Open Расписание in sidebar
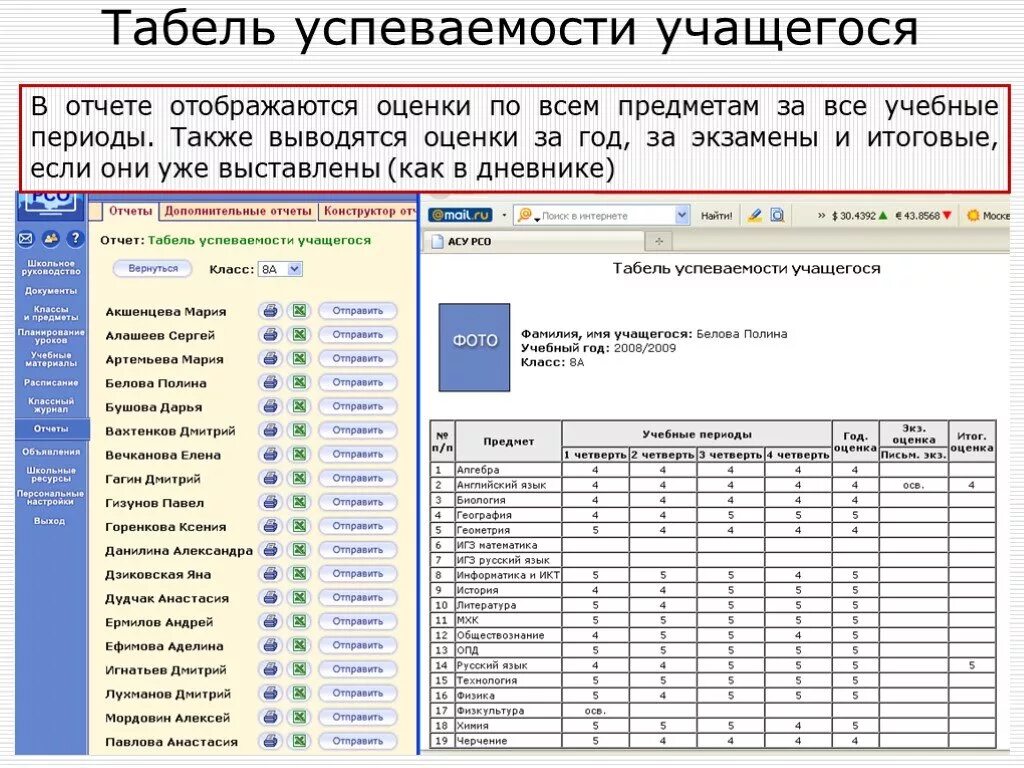 50,383
